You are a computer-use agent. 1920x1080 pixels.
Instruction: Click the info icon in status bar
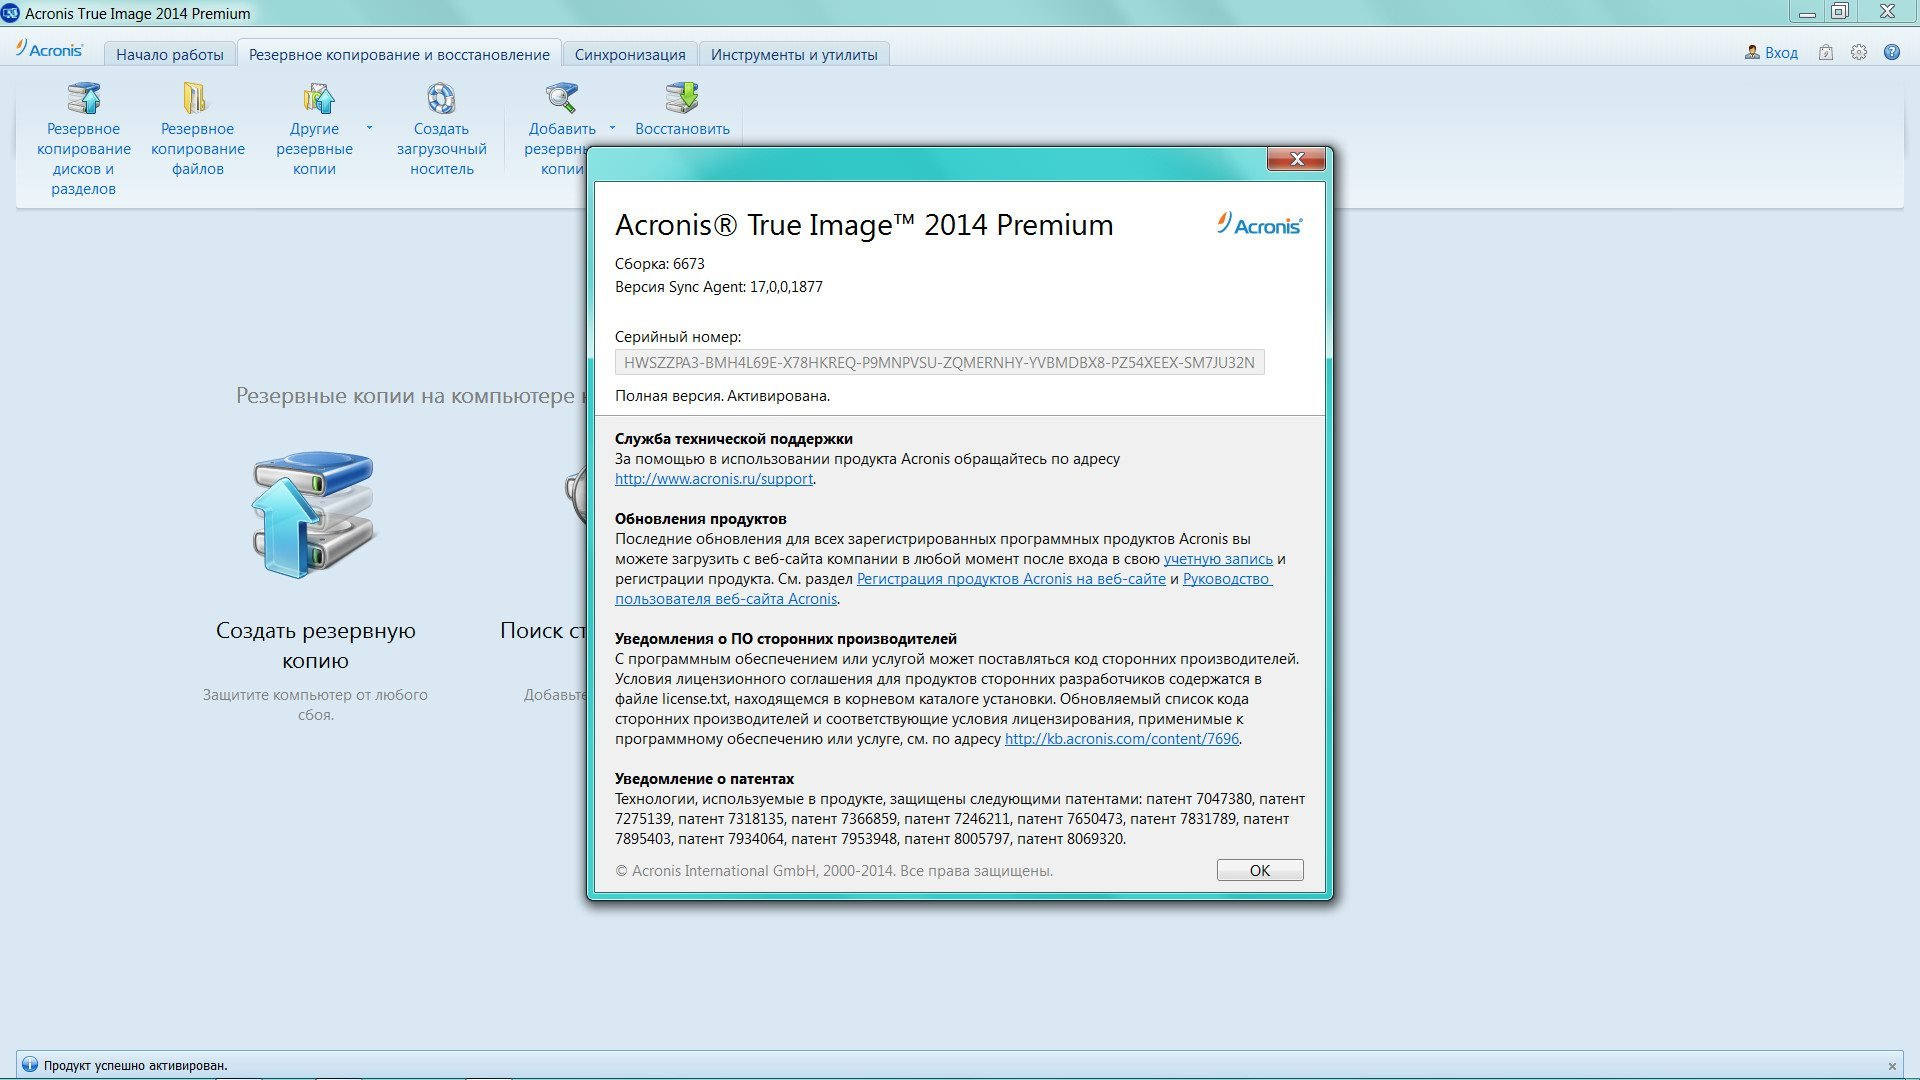coord(29,1065)
